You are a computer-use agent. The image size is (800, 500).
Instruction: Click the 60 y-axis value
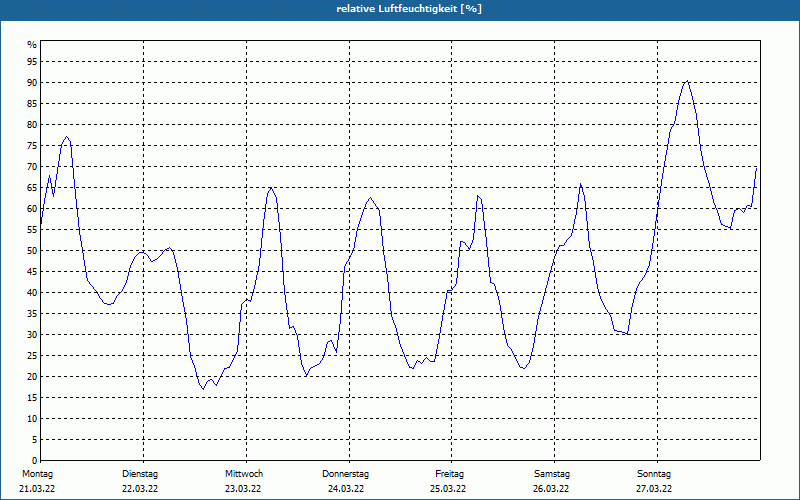point(32,209)
